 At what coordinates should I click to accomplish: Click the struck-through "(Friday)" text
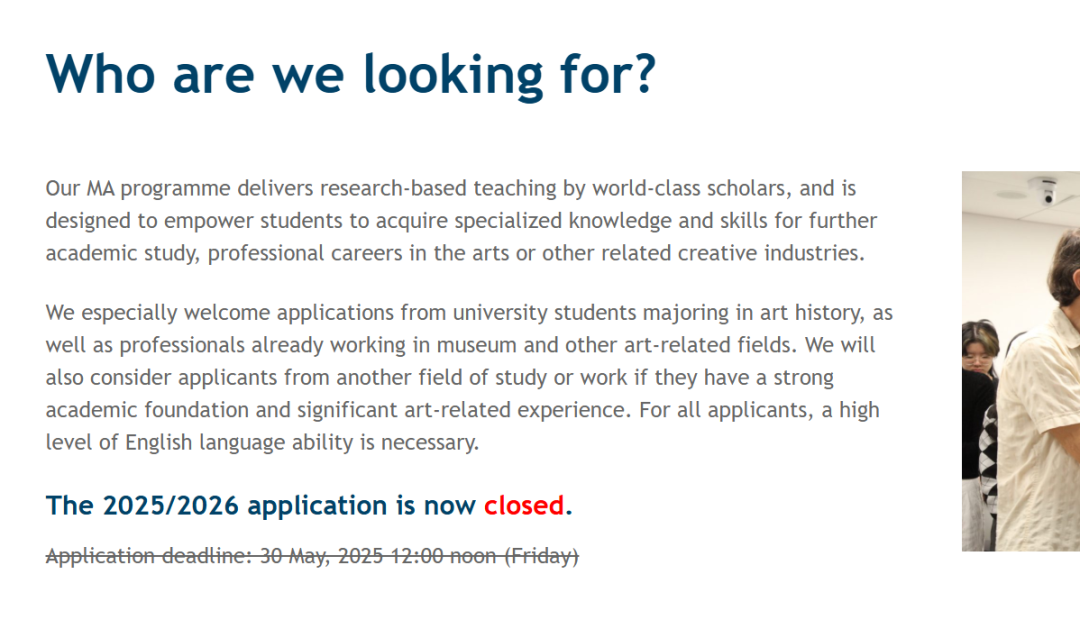[x=541, y=556]
